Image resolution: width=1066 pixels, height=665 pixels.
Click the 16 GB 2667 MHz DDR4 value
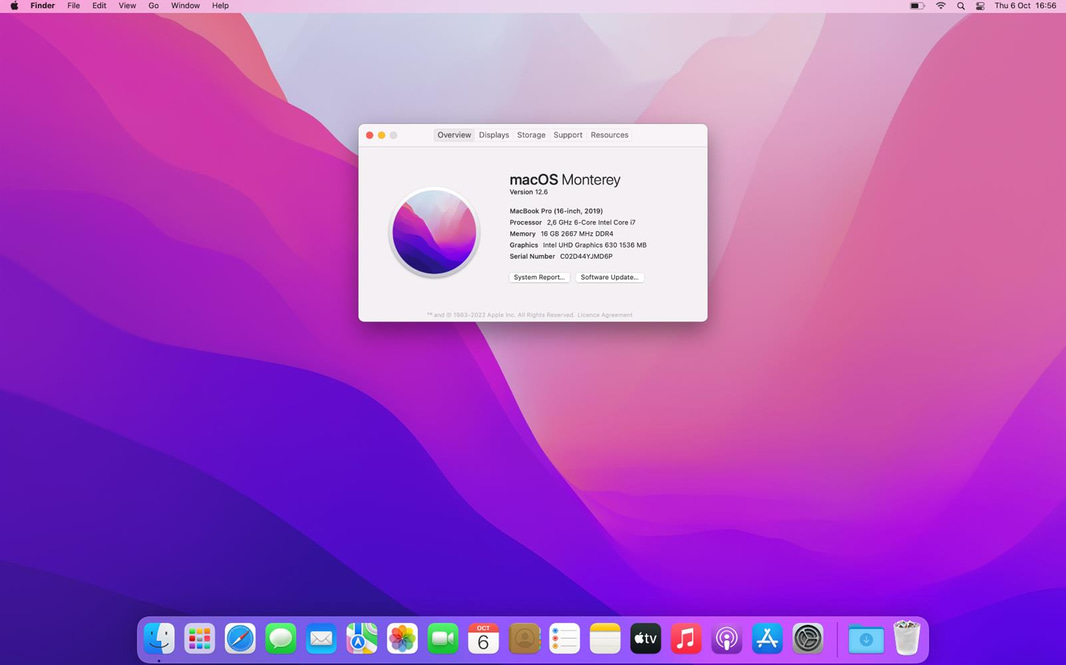(x=577, y=234)
